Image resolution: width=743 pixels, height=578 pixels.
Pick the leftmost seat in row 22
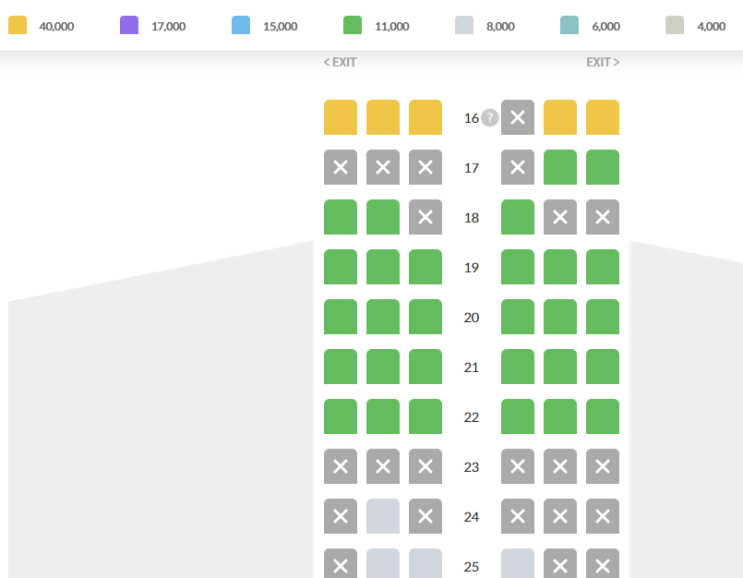340,417
